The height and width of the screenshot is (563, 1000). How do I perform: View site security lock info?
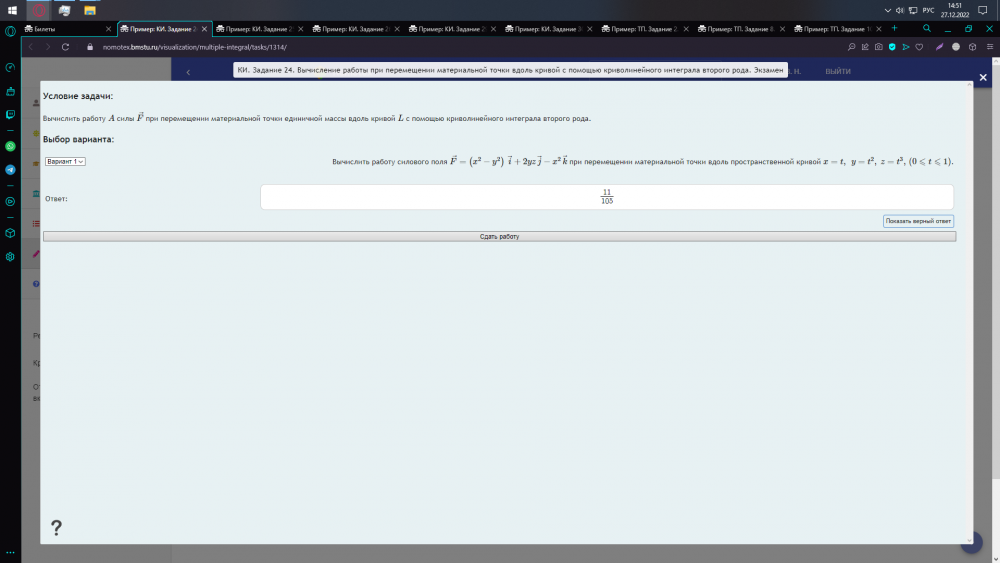pyautogui.click(x=89, y=47)
